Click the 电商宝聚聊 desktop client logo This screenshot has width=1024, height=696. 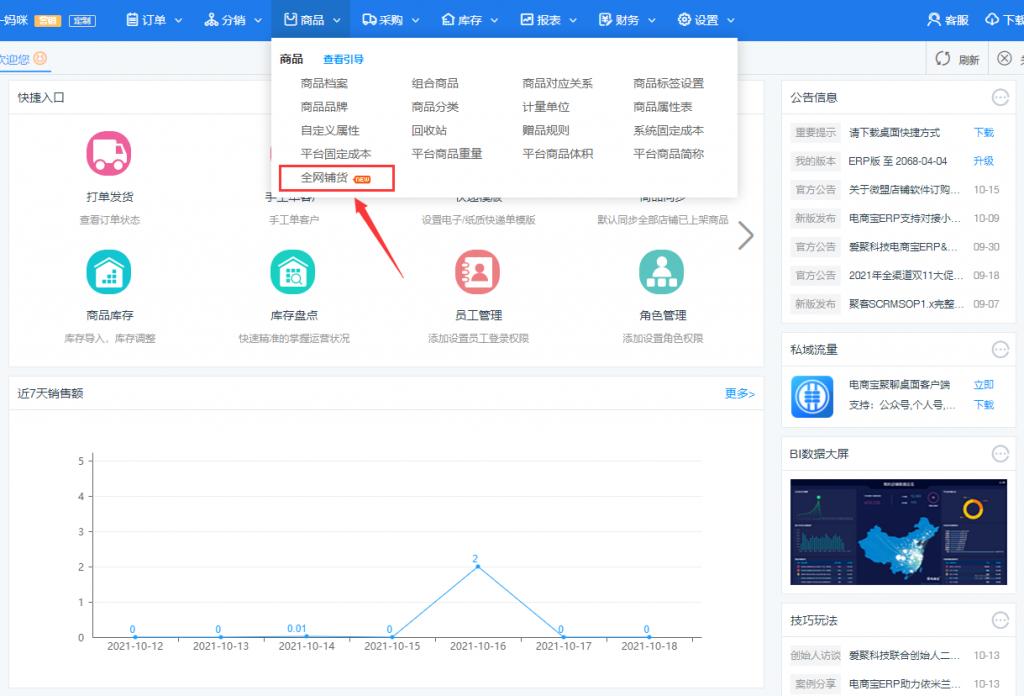pyautogui.click(x=811, y=397)
